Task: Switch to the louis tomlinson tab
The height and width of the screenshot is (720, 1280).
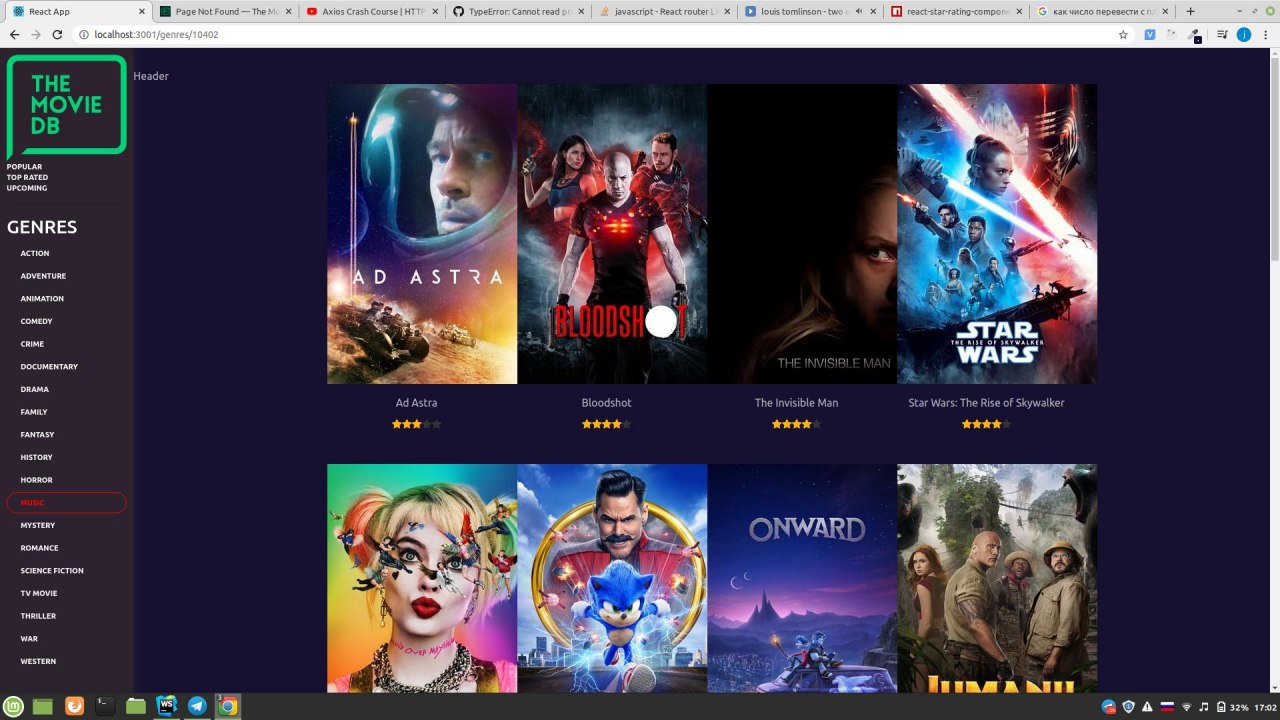Action: [808, 12]
